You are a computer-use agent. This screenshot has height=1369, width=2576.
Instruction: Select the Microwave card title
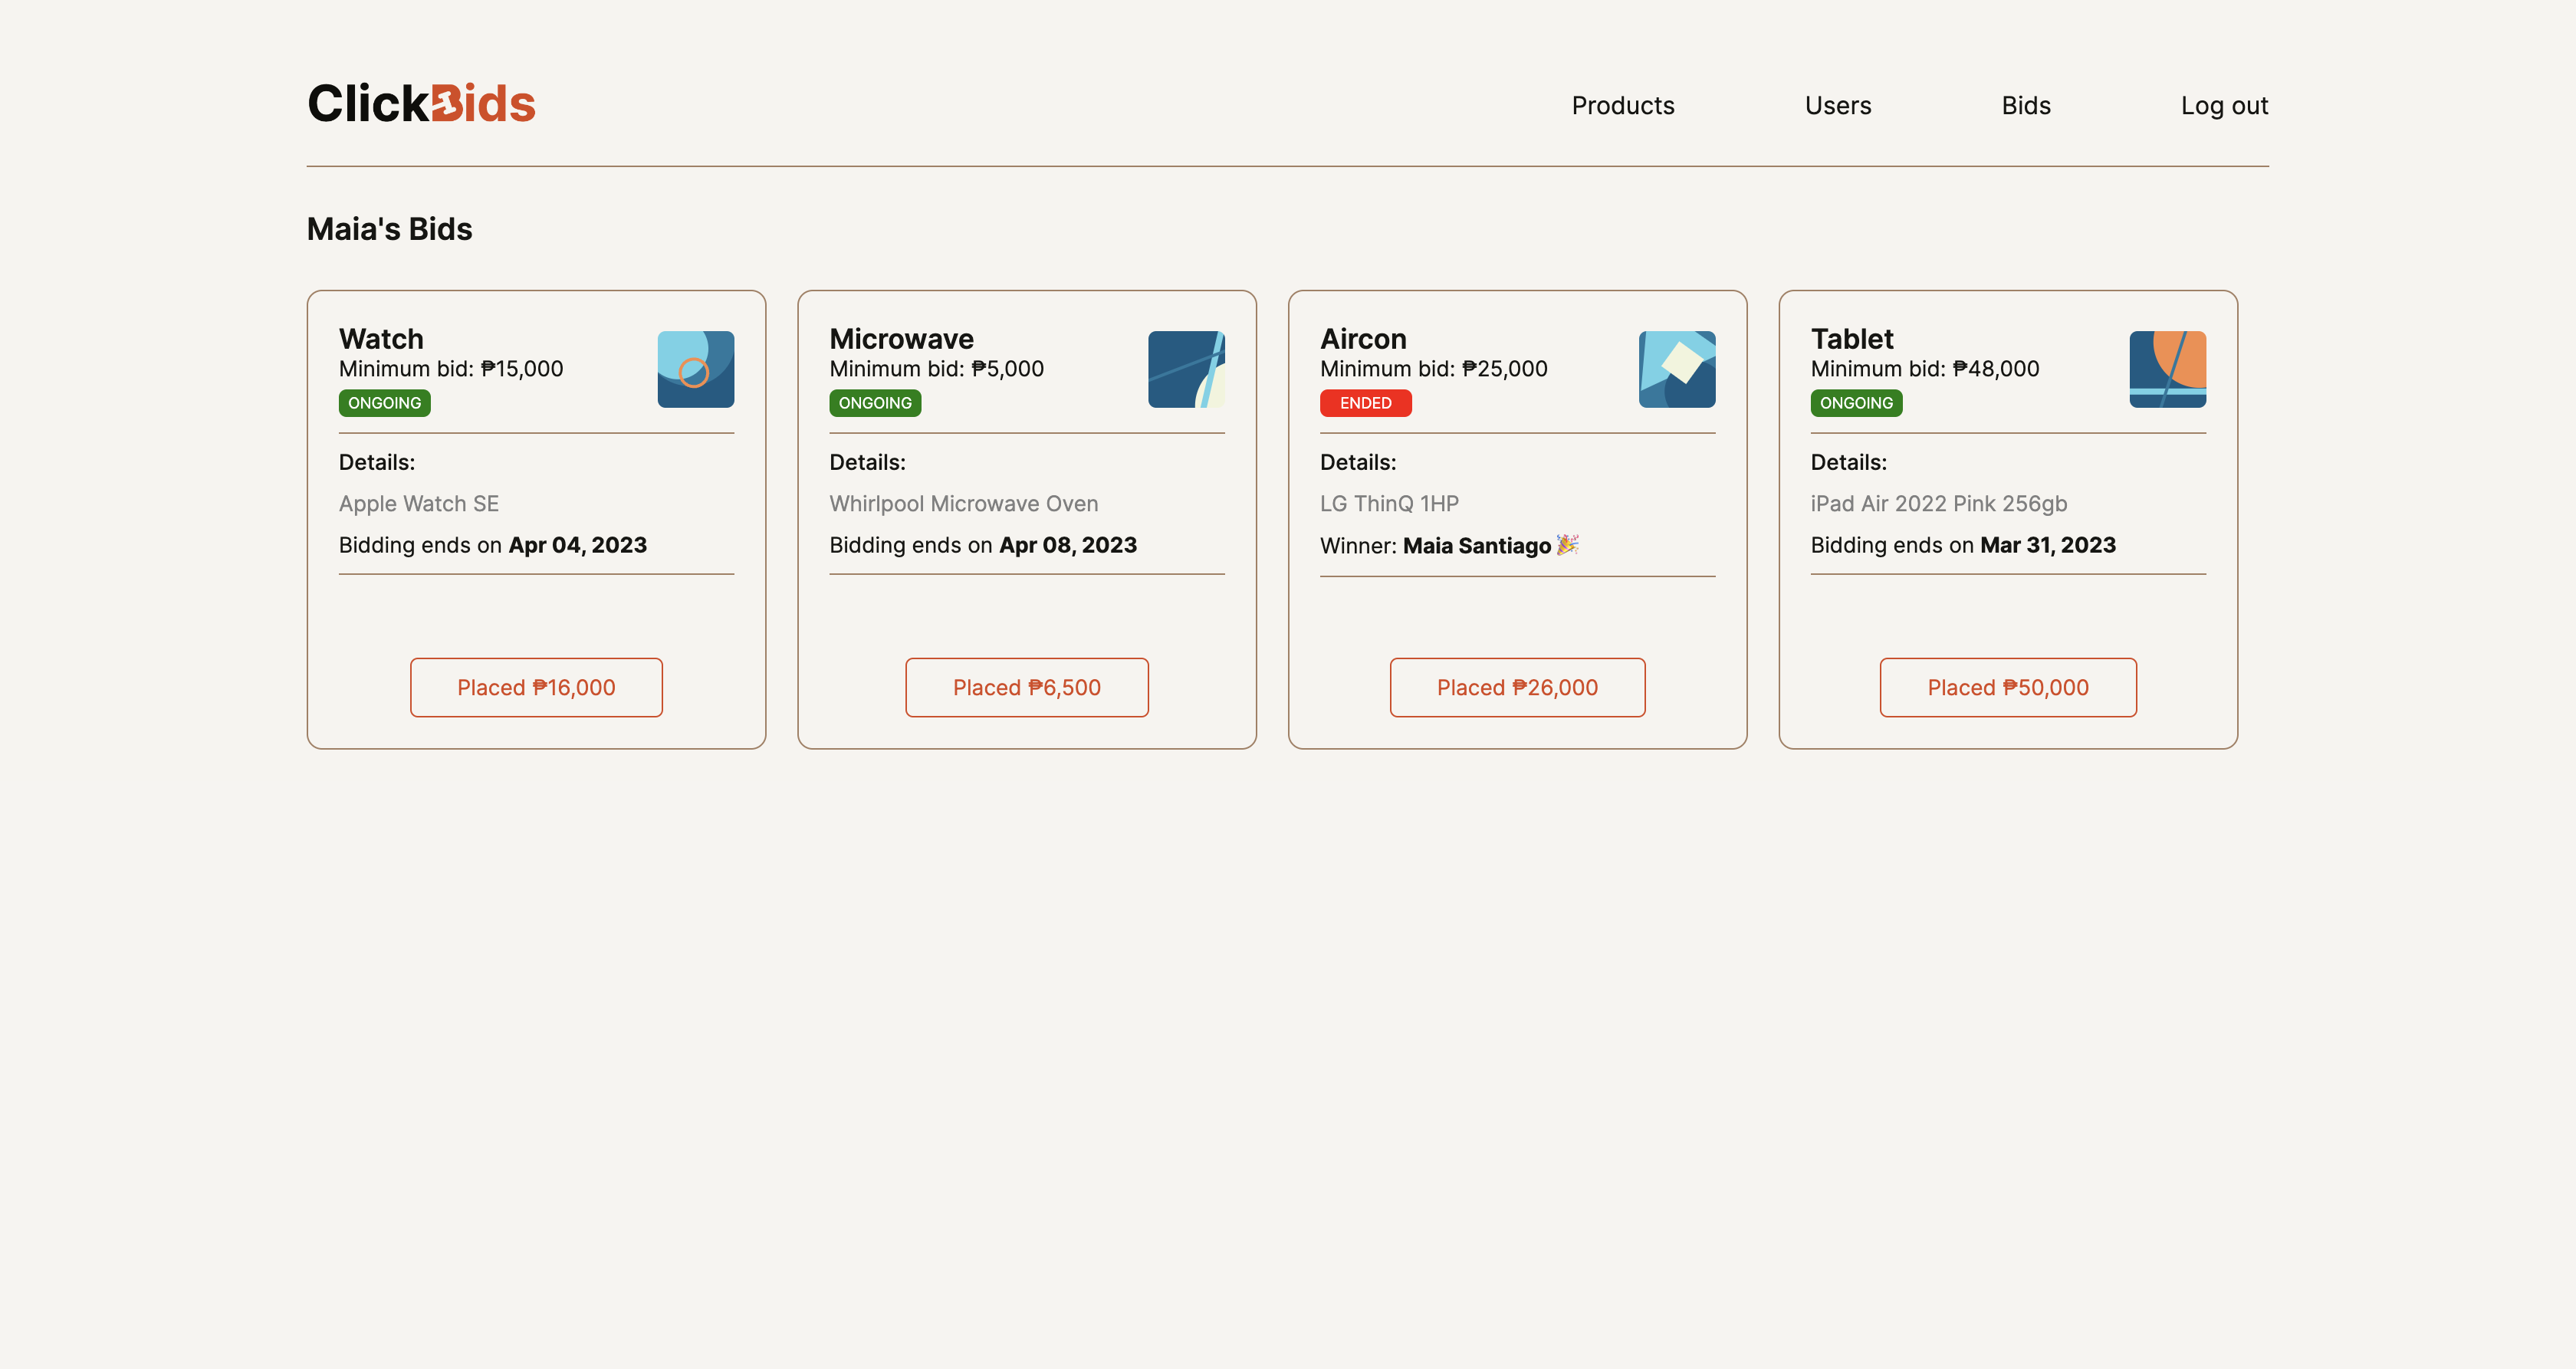coord(901,338)
